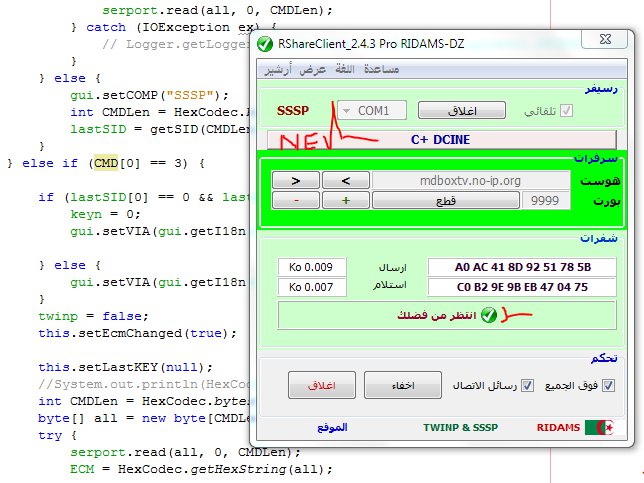
Task: Click the A0 AC 41 8D key field
Action: (522, 267)
